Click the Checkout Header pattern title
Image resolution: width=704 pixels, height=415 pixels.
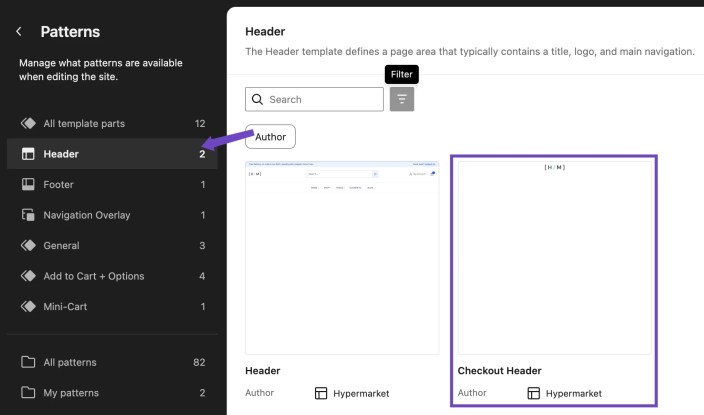point(499,371)
